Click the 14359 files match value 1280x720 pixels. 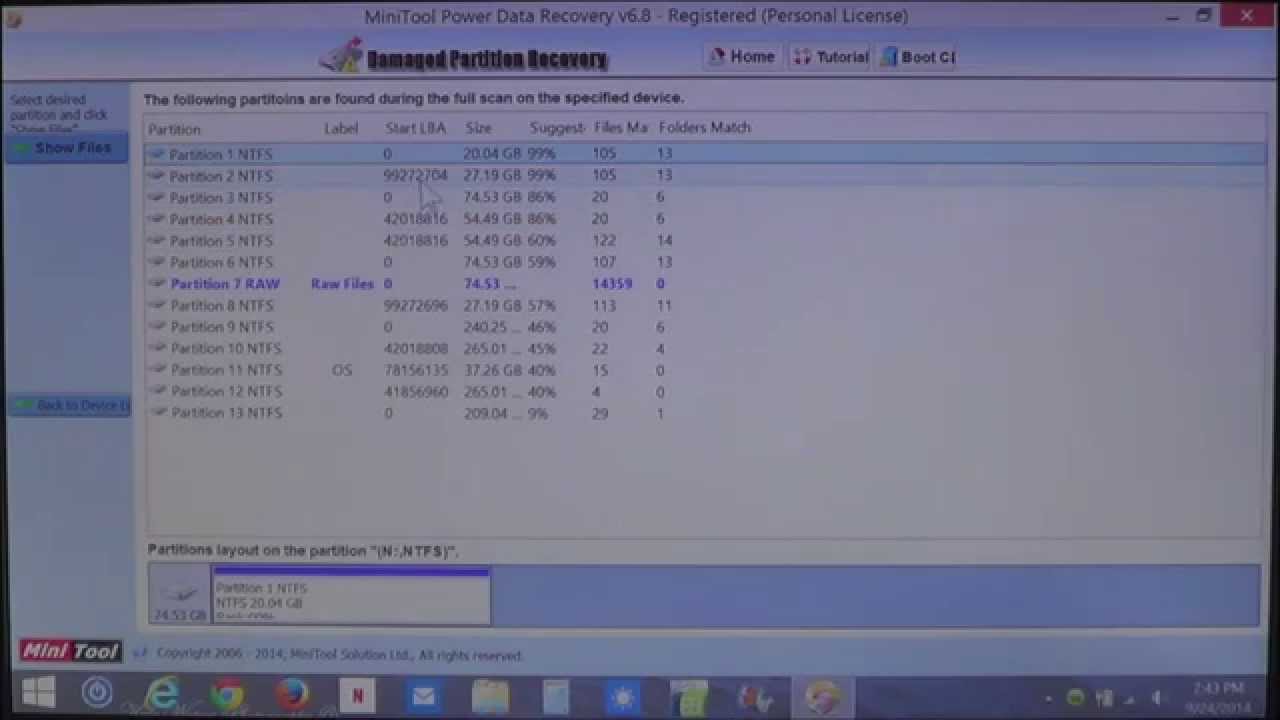pos(613,284)
